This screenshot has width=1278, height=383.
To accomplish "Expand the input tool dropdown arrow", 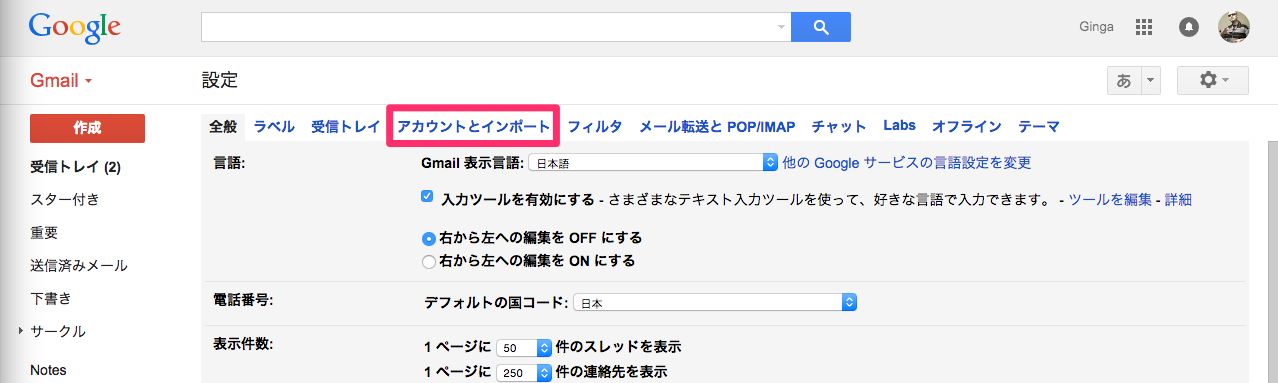I will coord(1152,81).
